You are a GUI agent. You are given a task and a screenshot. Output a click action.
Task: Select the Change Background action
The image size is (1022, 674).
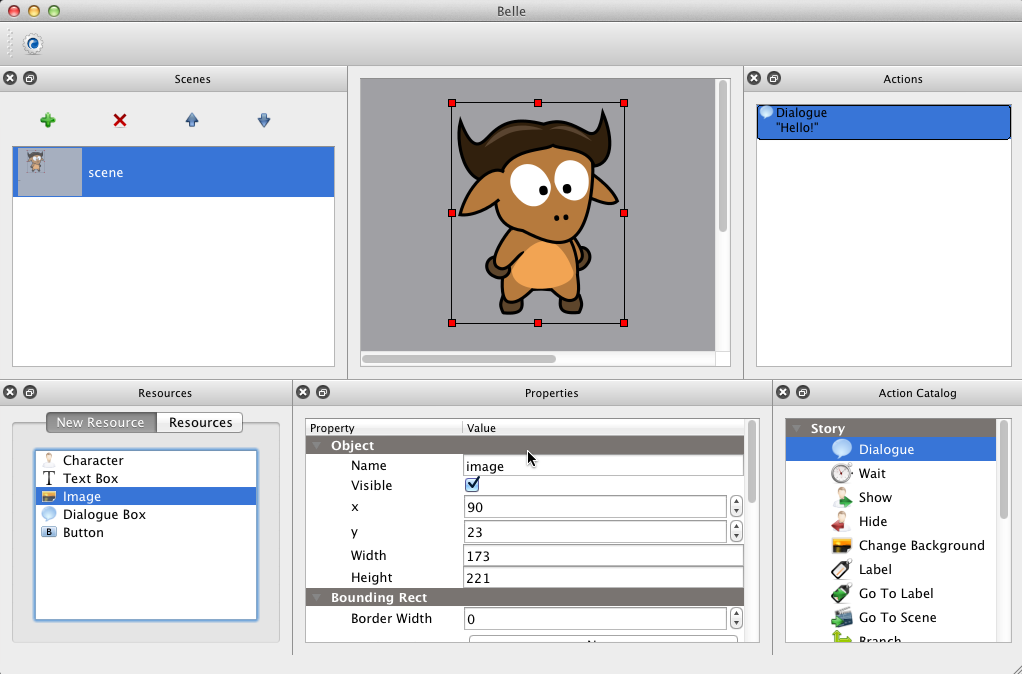pyautogui.click(x=920, y=545)
